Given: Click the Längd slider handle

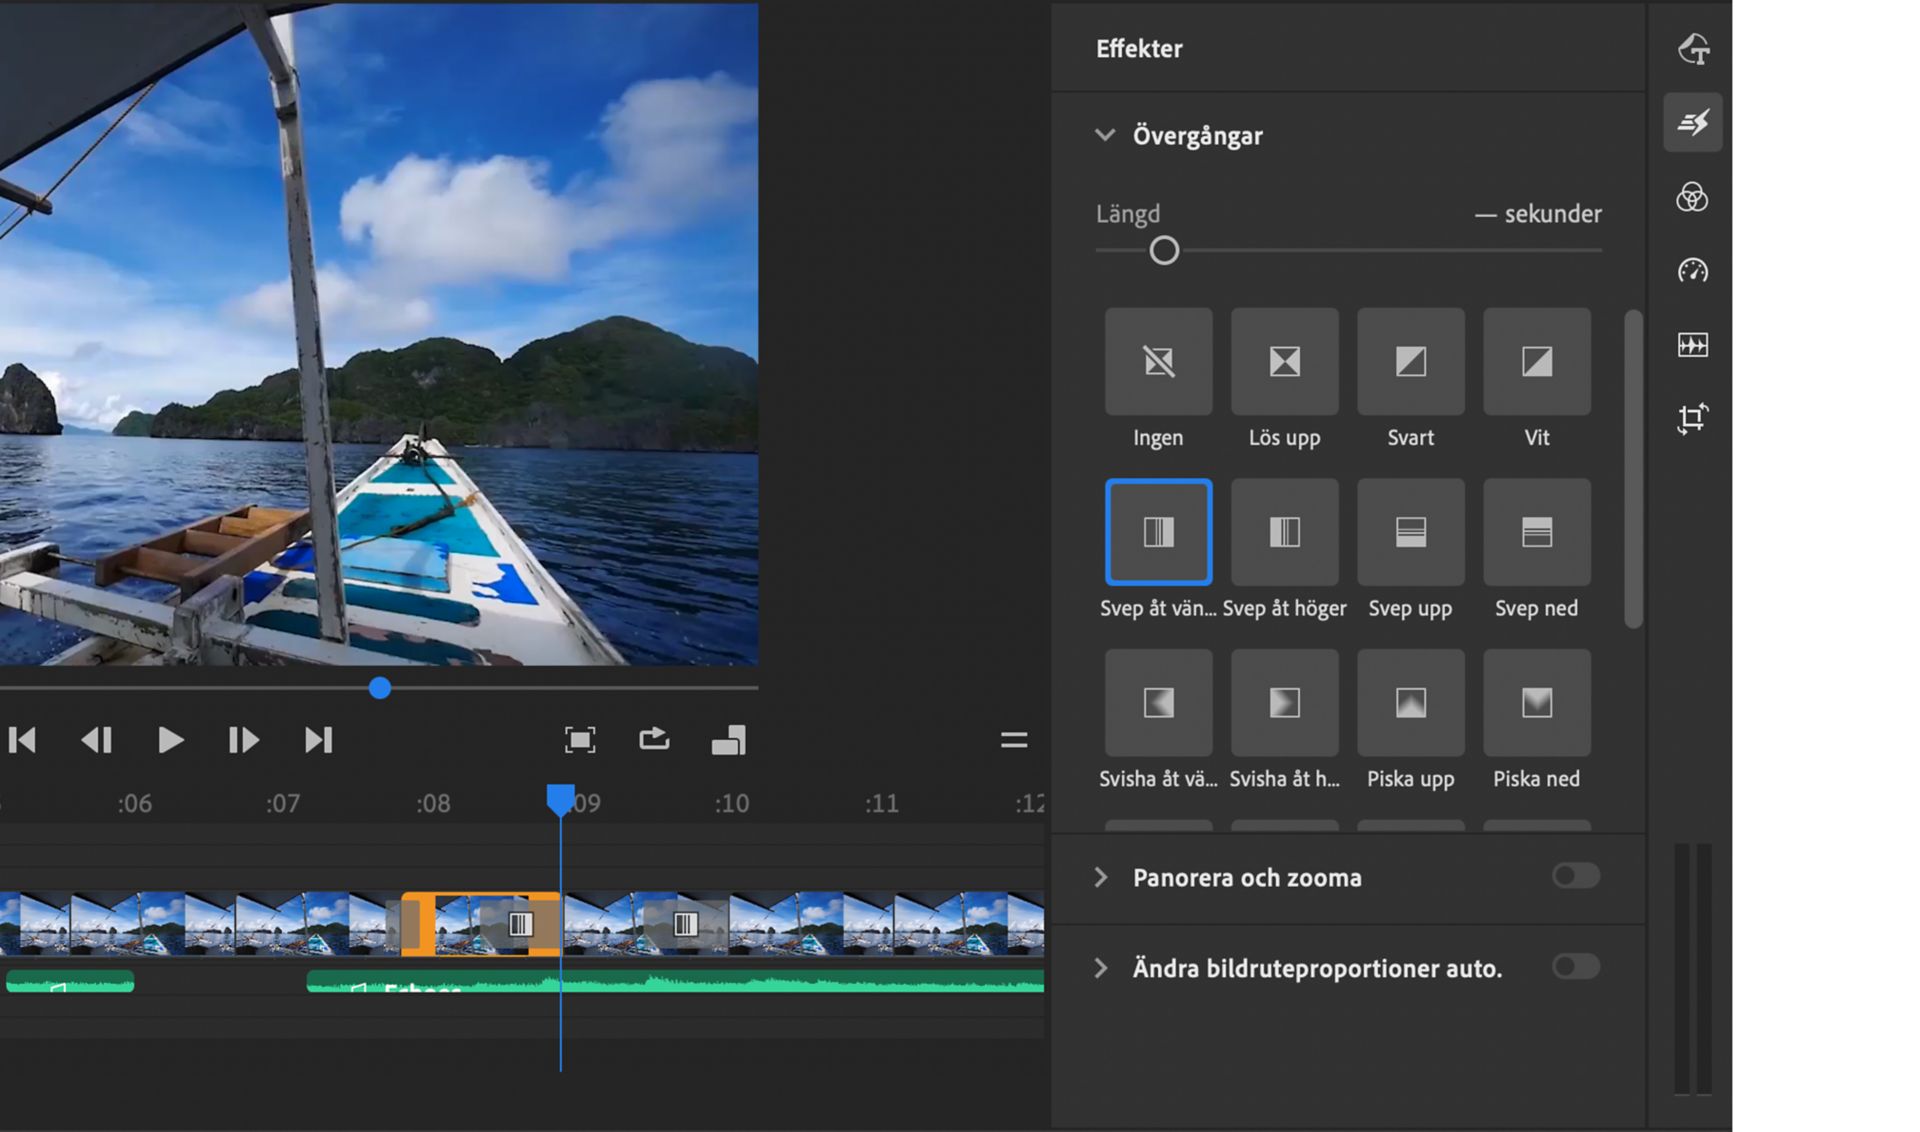Looking at the screenshot, I should tap(1163, 251).
